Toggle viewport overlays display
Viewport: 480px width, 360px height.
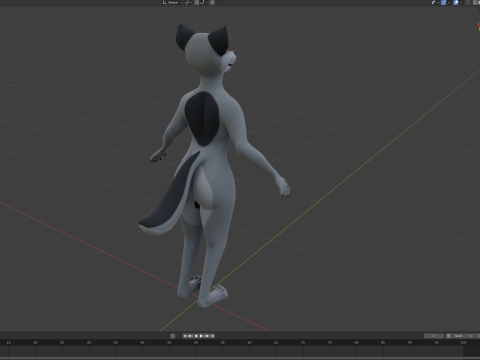456,2
